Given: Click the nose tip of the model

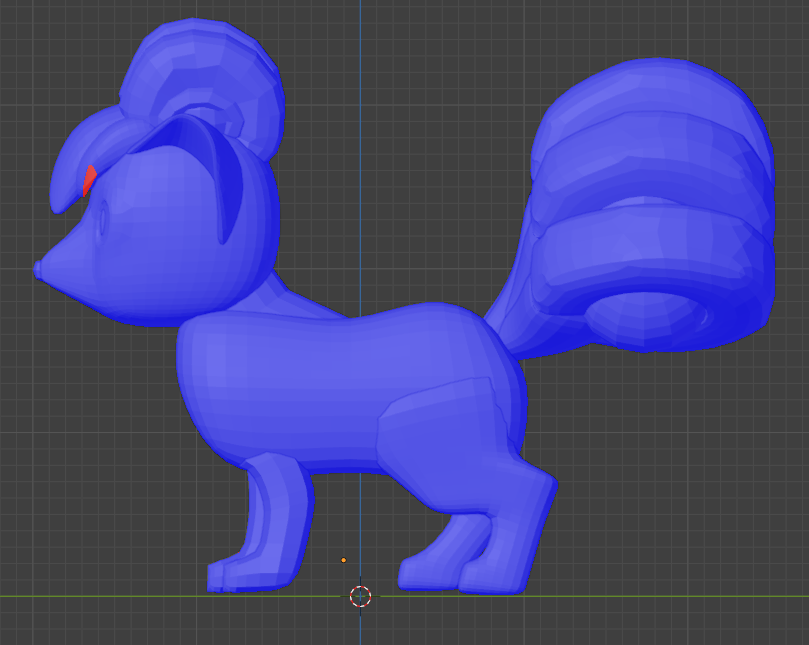Looking at the screenshot, I should tap(37, 269).
